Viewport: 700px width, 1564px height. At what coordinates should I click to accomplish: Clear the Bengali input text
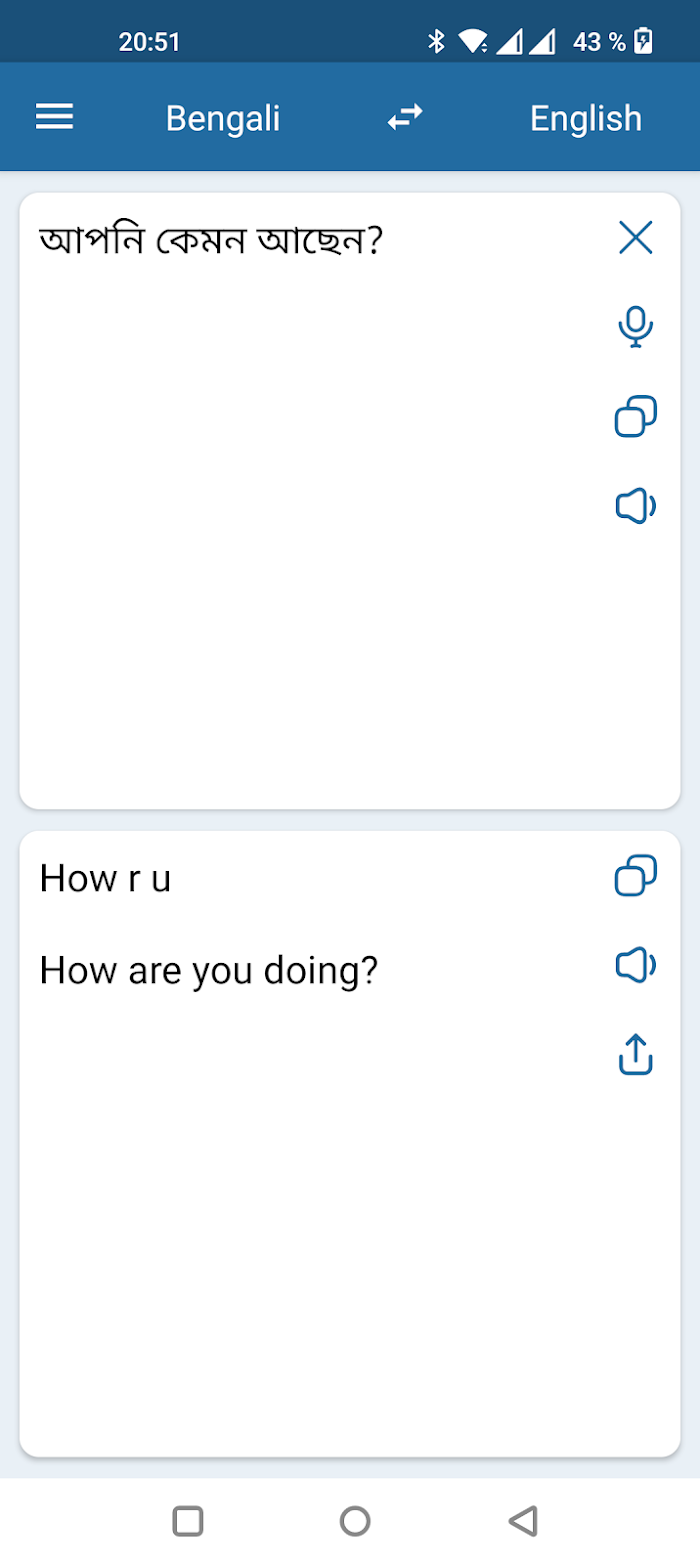pyautogui.click(x=635, y=238)
